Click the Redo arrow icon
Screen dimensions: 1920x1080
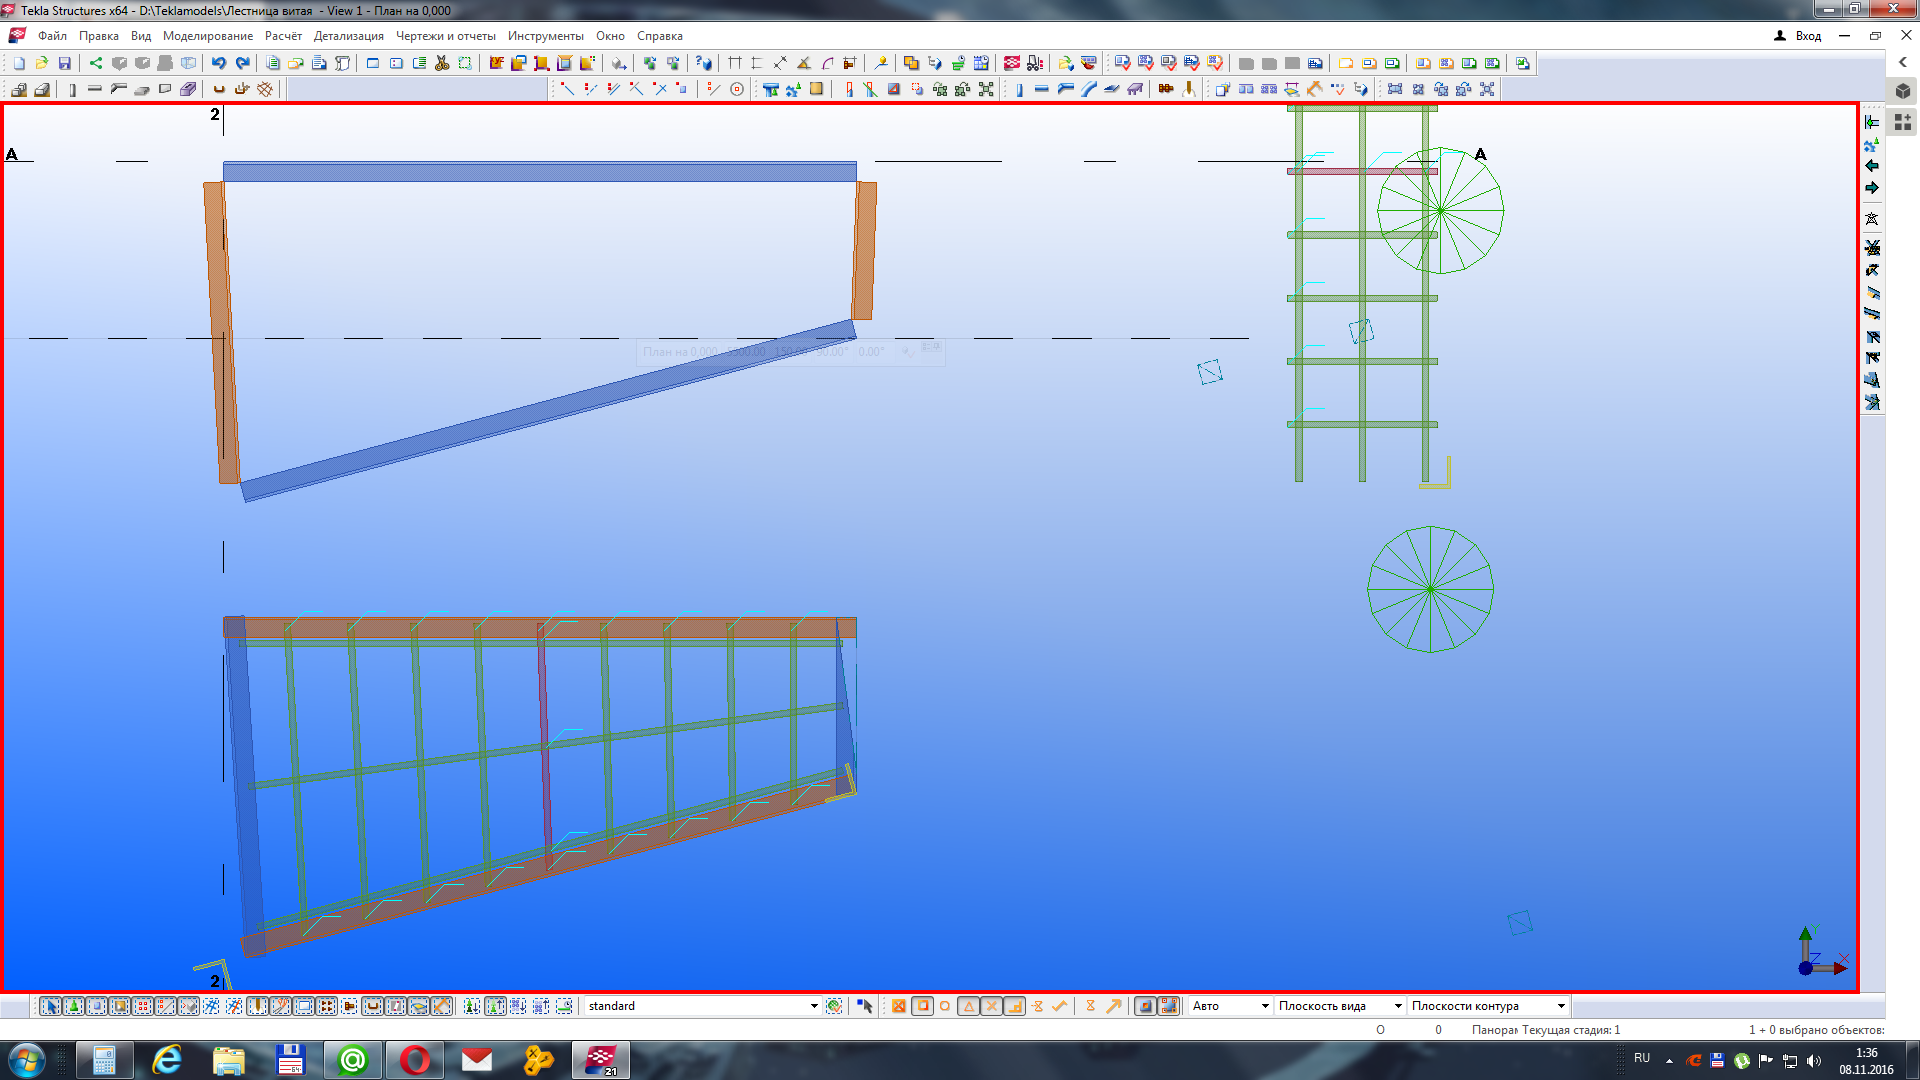click(242, 63)
